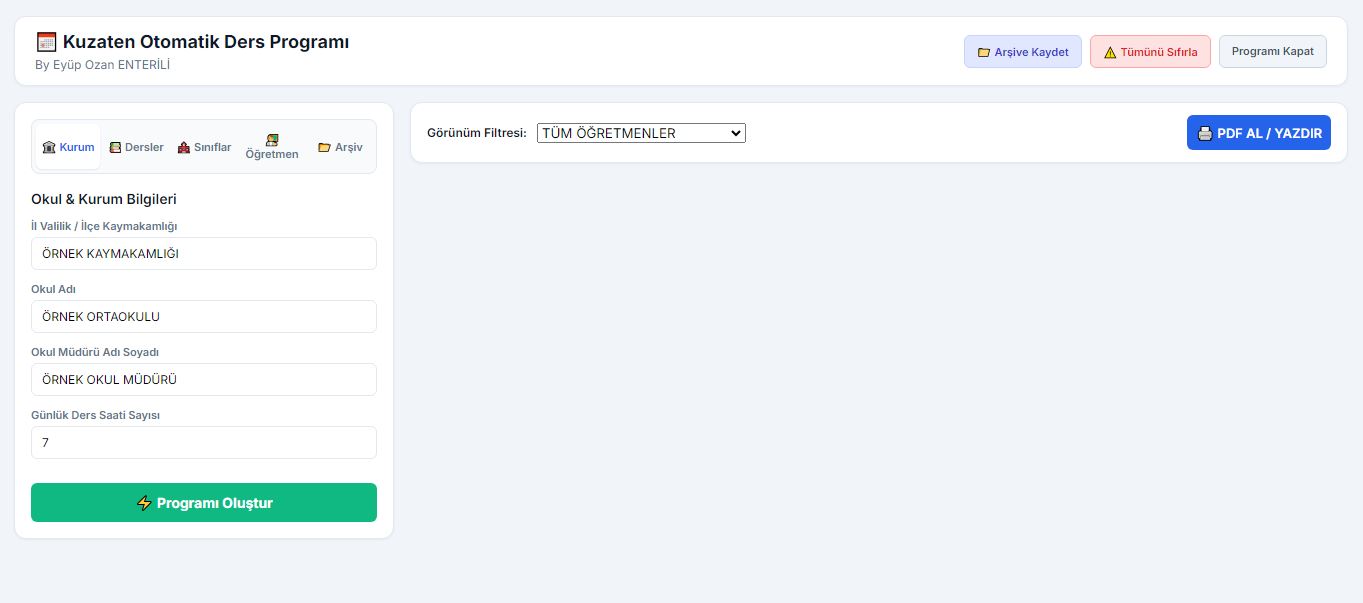Click the 'Görünüm Filtresi:' label
Image resolution: width=1363 pixels, height=603 pixels.
(x=477, y=133)
